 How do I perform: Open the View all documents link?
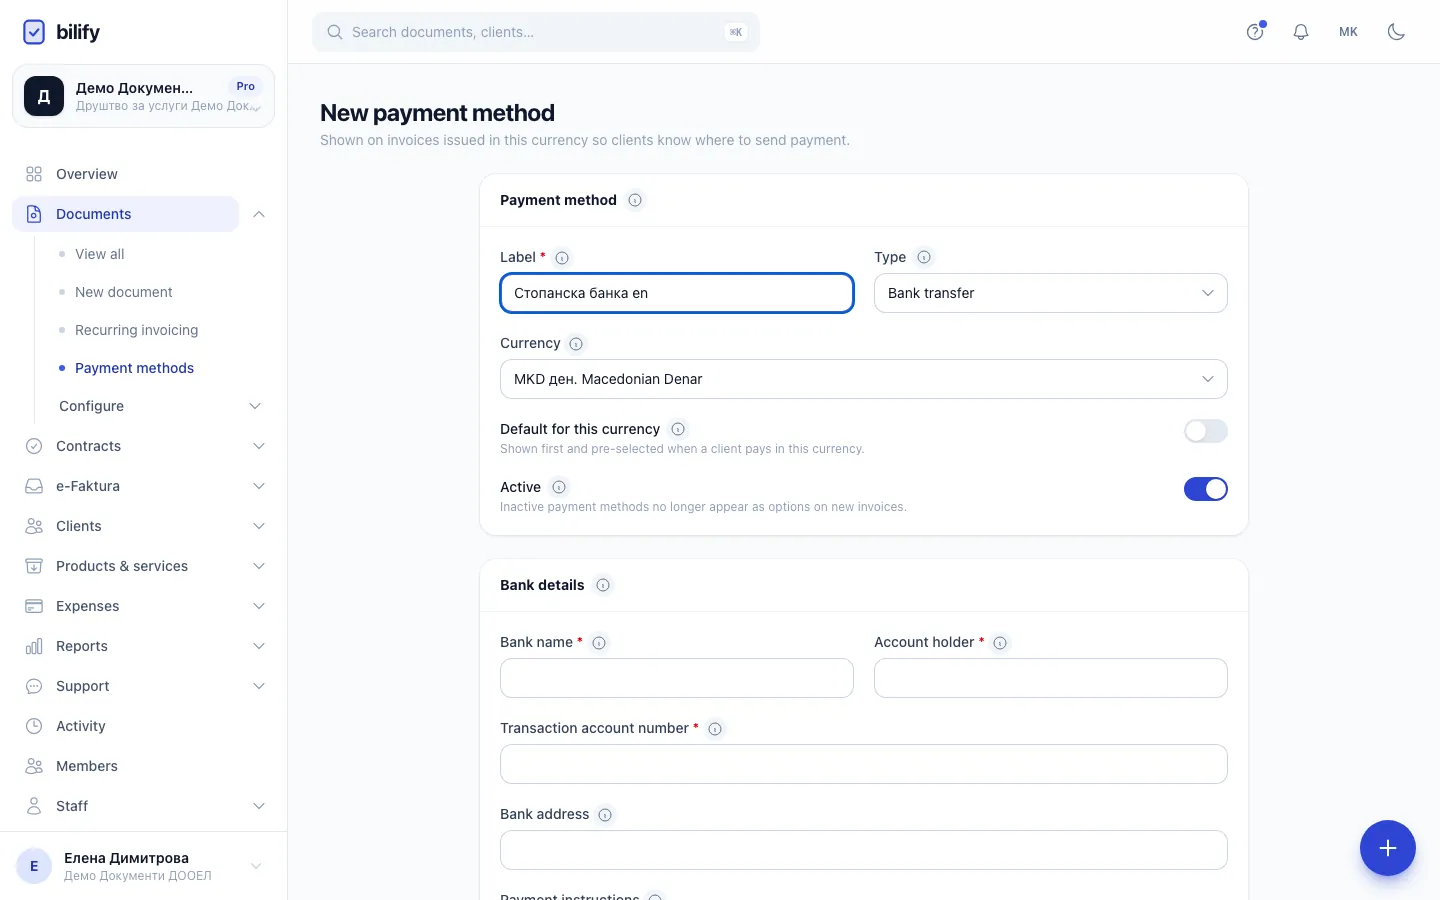(x=100, y=254)
